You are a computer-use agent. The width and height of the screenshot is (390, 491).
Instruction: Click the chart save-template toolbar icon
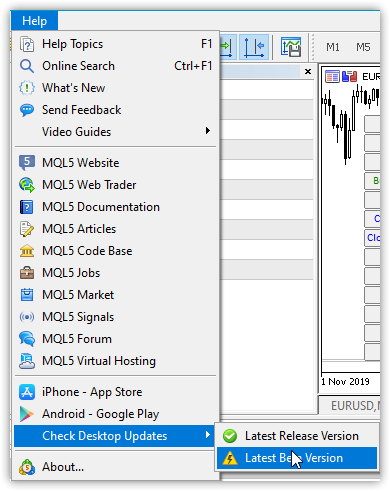[291, 47]
